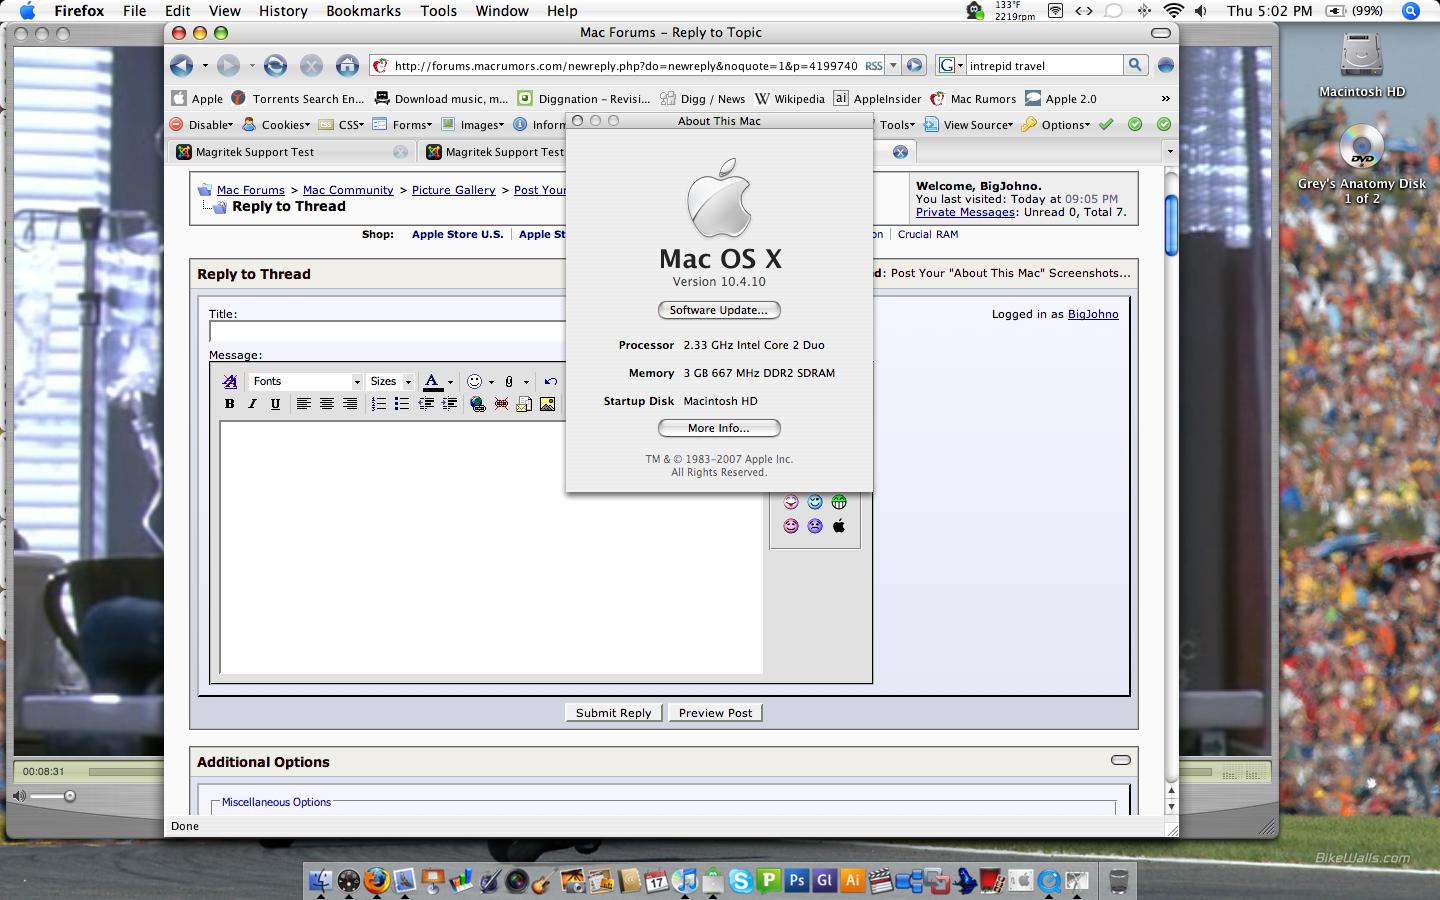Insert an ordered numbered list
1440x900 pixels.
(x=378, y=404)
